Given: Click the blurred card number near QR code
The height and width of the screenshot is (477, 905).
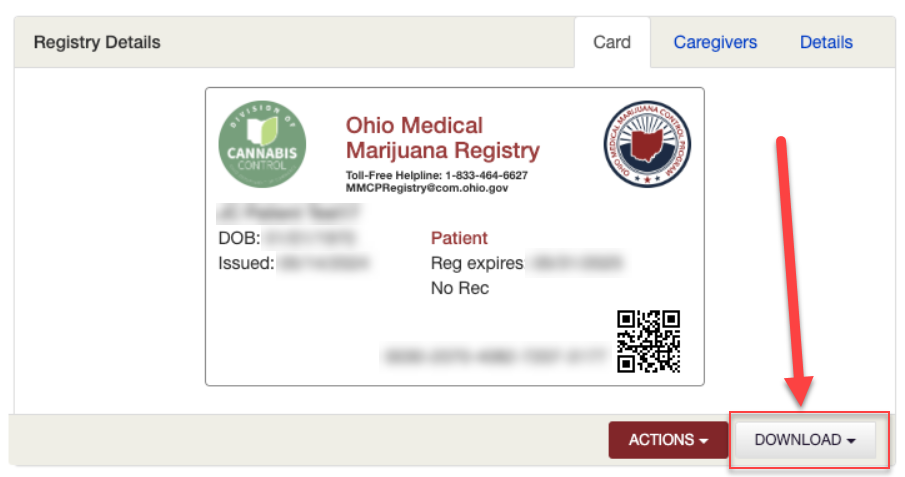Looking at the screenshot, I should coord(495,353).
